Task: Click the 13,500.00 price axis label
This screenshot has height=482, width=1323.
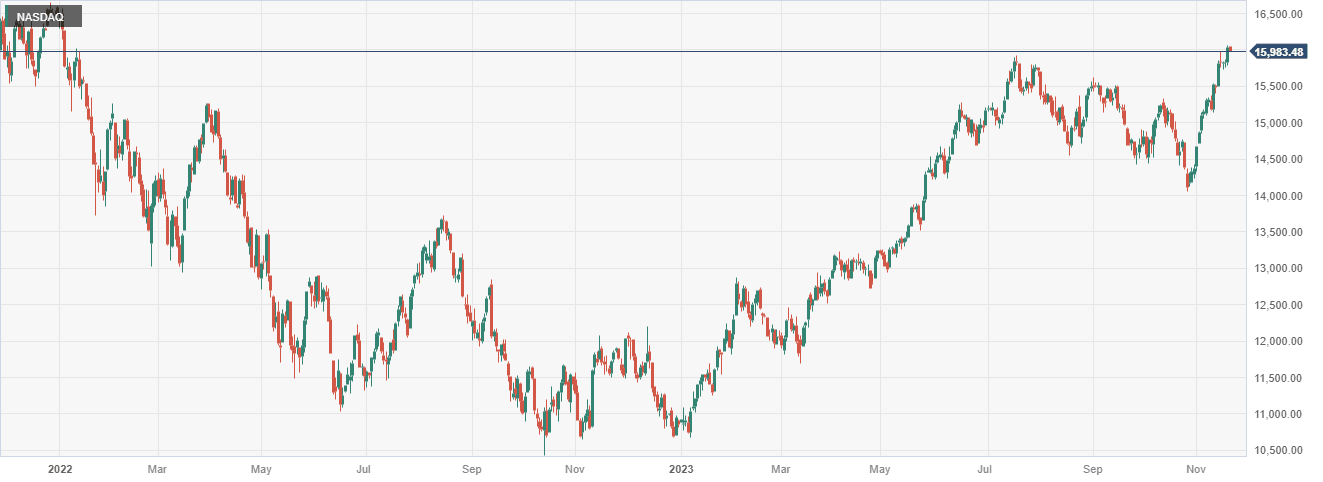Action: pyautogui.click(x=1280, y=233)
